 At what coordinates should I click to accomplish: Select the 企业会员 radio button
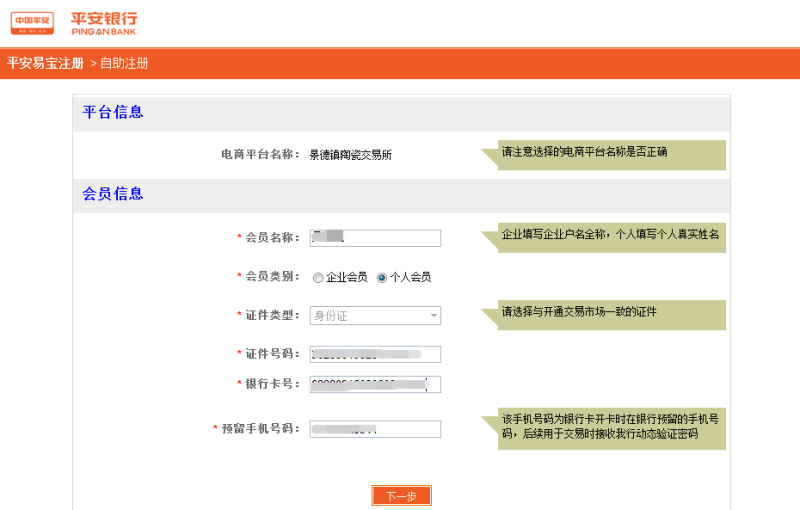pos(318,277)
